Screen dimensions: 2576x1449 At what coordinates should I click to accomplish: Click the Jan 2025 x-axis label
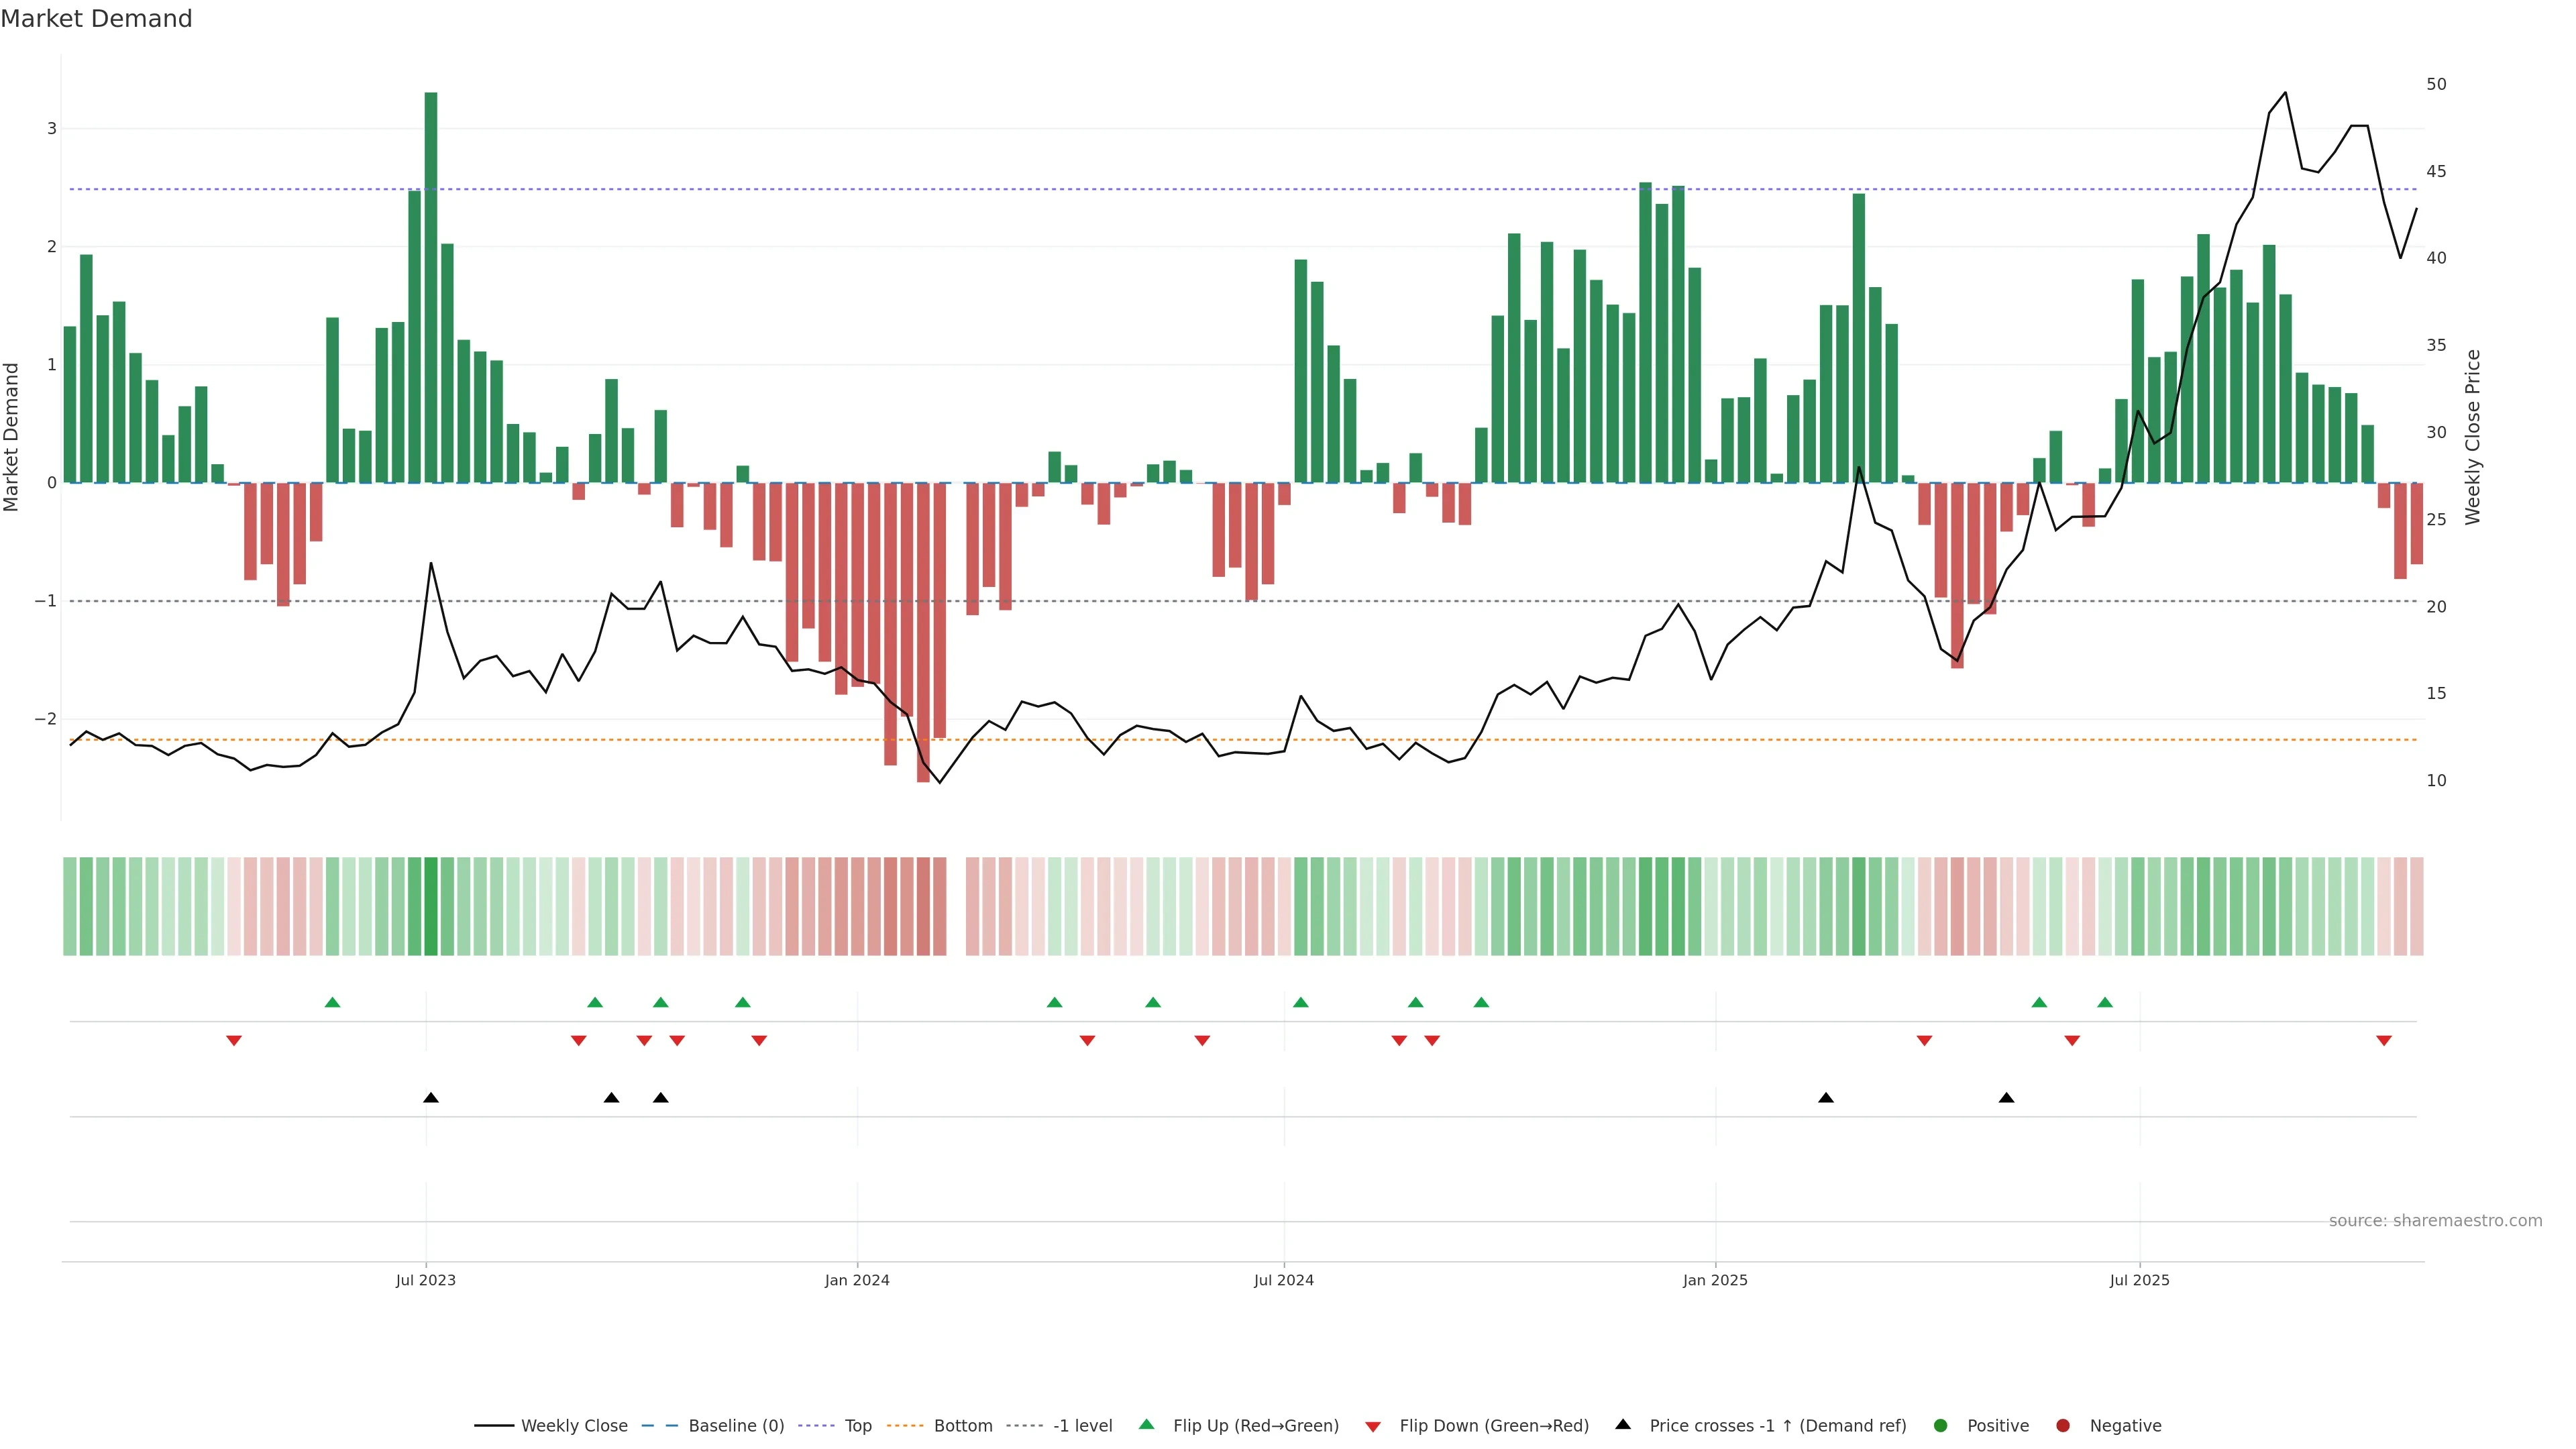coord(1715,1280)
